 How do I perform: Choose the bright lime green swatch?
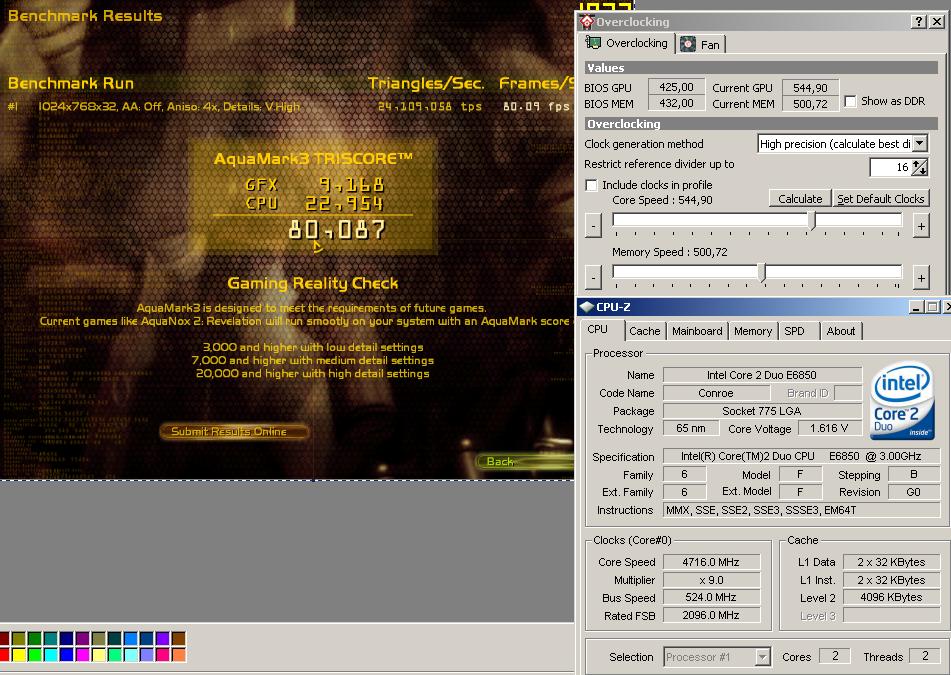(35, 654)
